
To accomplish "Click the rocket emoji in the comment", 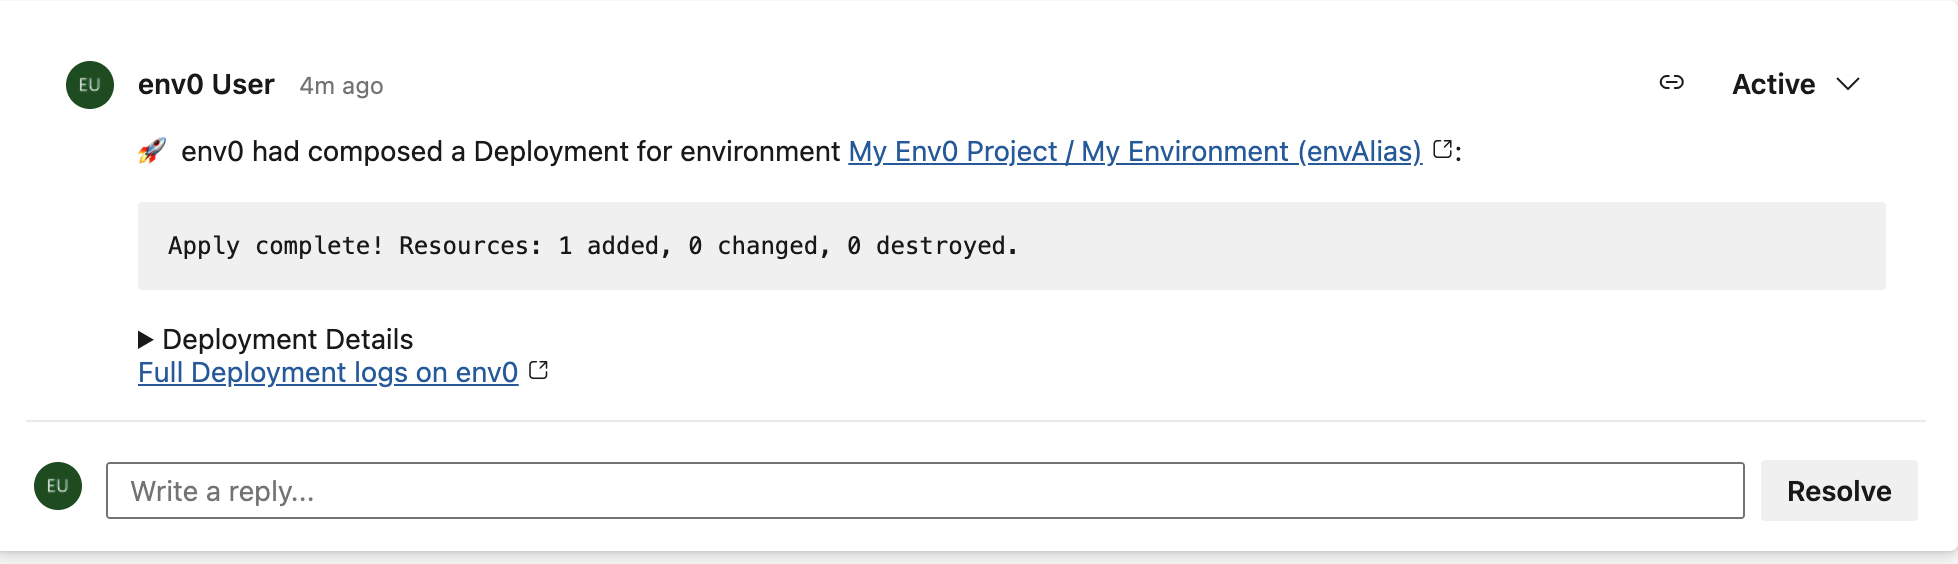I will [152, 151].
